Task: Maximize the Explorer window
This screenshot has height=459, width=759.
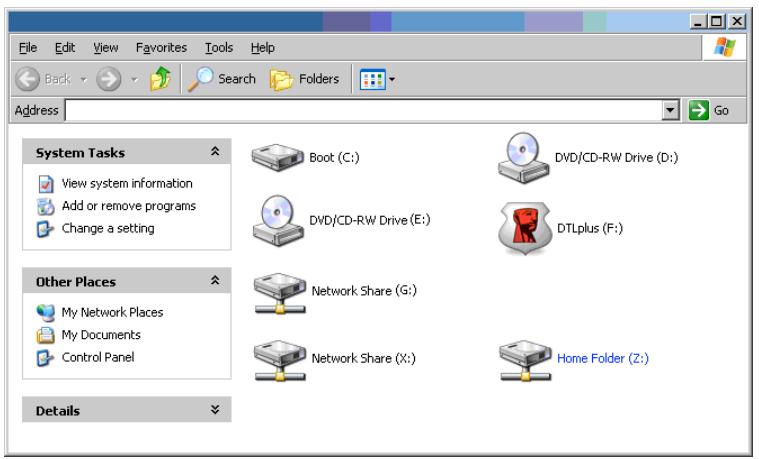Action: pos(716,21)
